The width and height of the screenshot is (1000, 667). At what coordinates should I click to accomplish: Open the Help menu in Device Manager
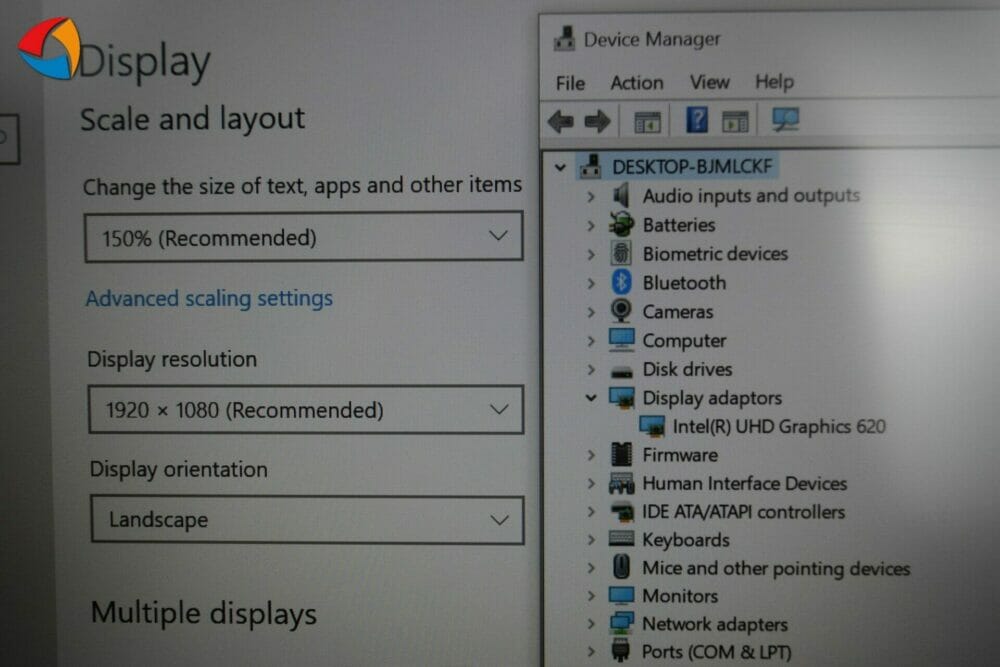click(x=774, y=82)
